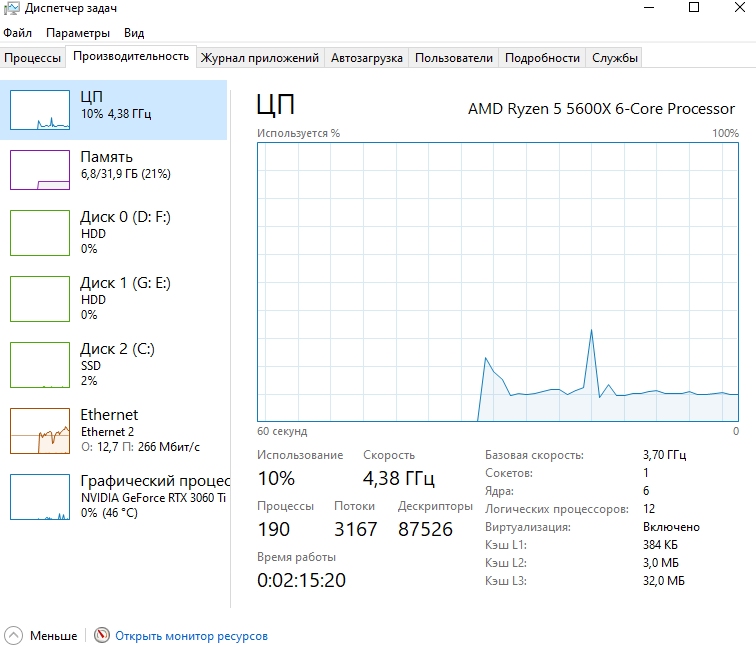This screenshot has width=756, height=647.
Task: Select the ЦП mini graph thumbnail
Action: point(39,110)
